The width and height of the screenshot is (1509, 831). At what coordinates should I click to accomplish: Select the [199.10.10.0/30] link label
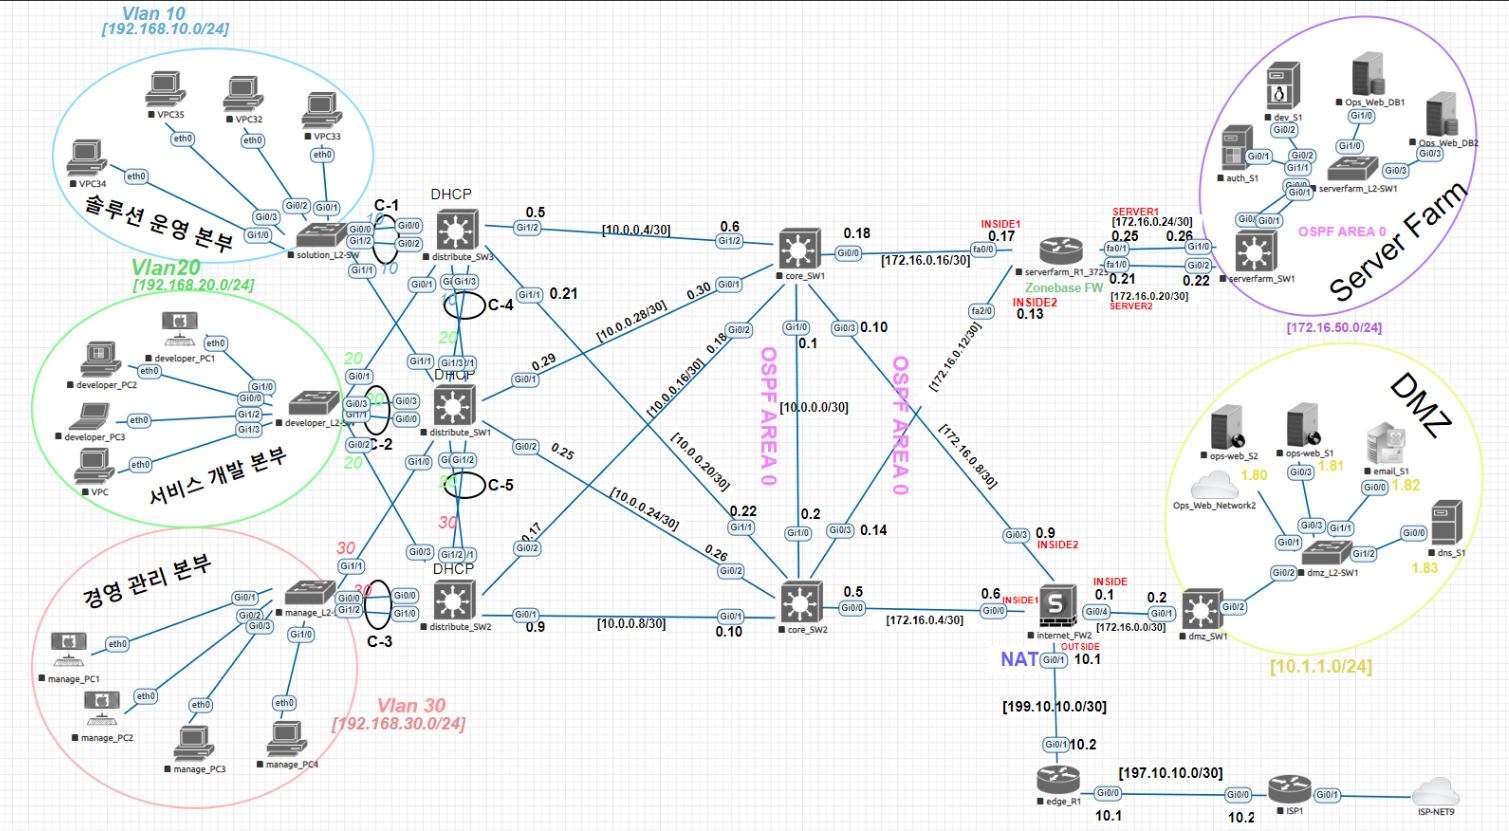[1054, 707]
